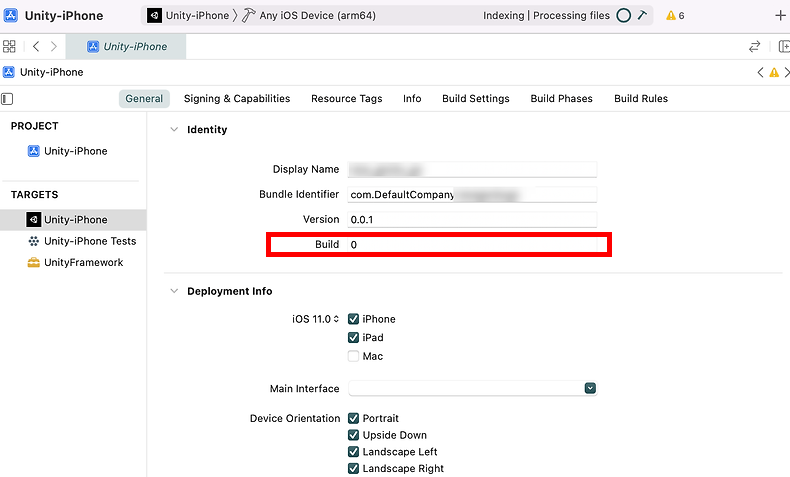Viewport: 790px width, 477px height.
Task: Click the indexing progress circle
Action: 624,16
